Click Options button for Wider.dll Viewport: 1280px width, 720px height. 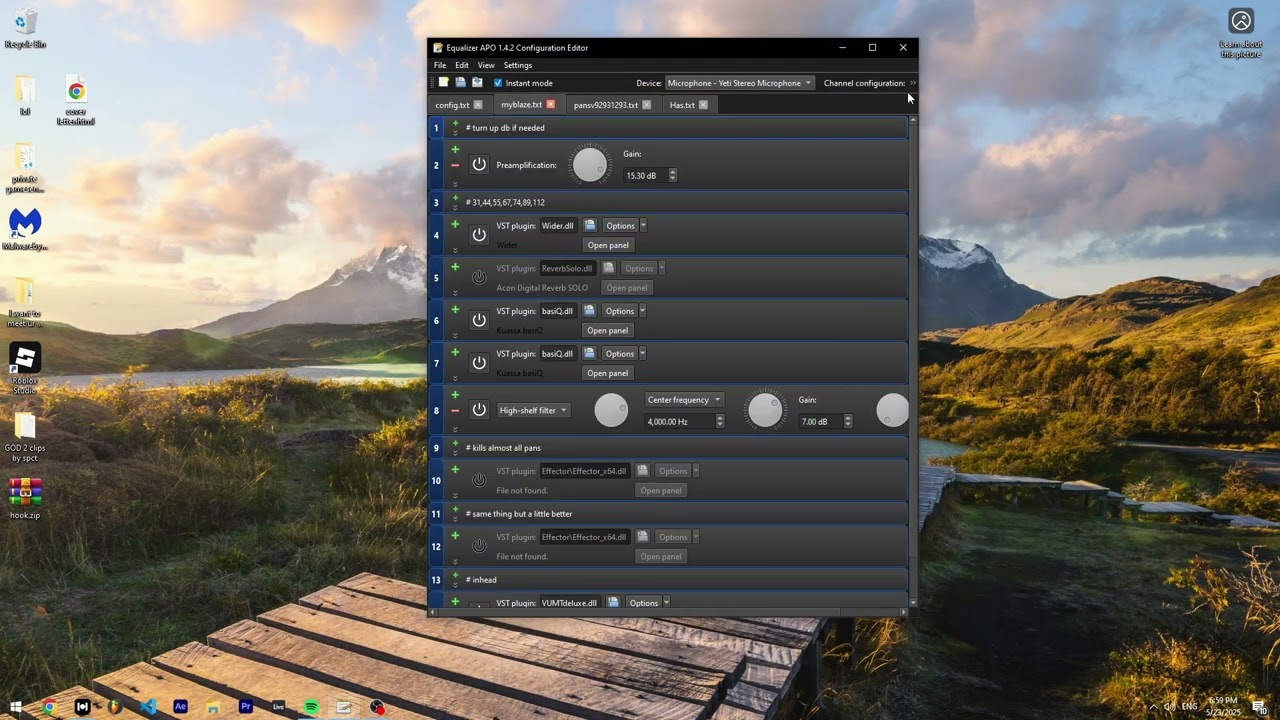[620, 226]
